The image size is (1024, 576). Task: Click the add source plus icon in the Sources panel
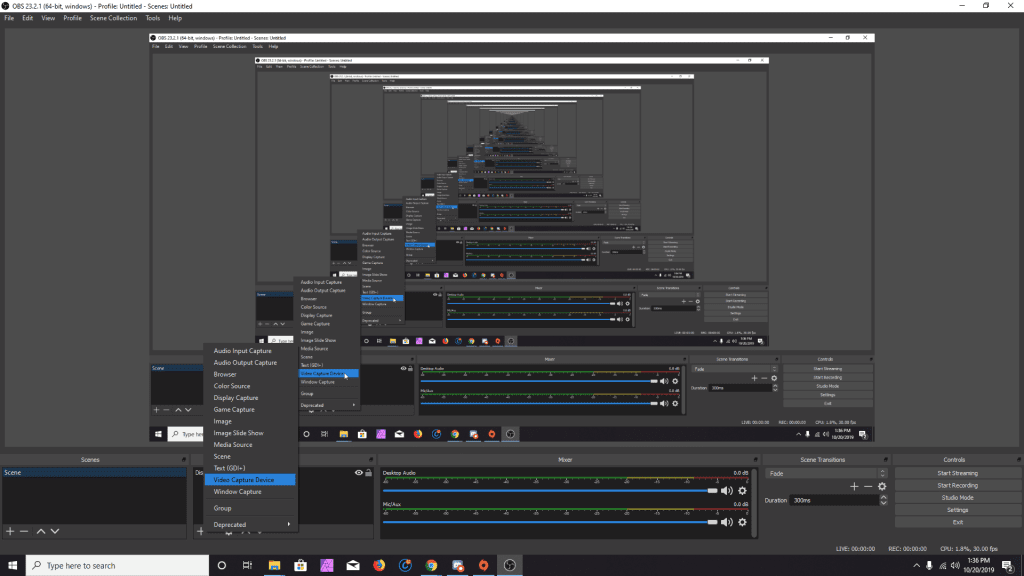point(200,531)
